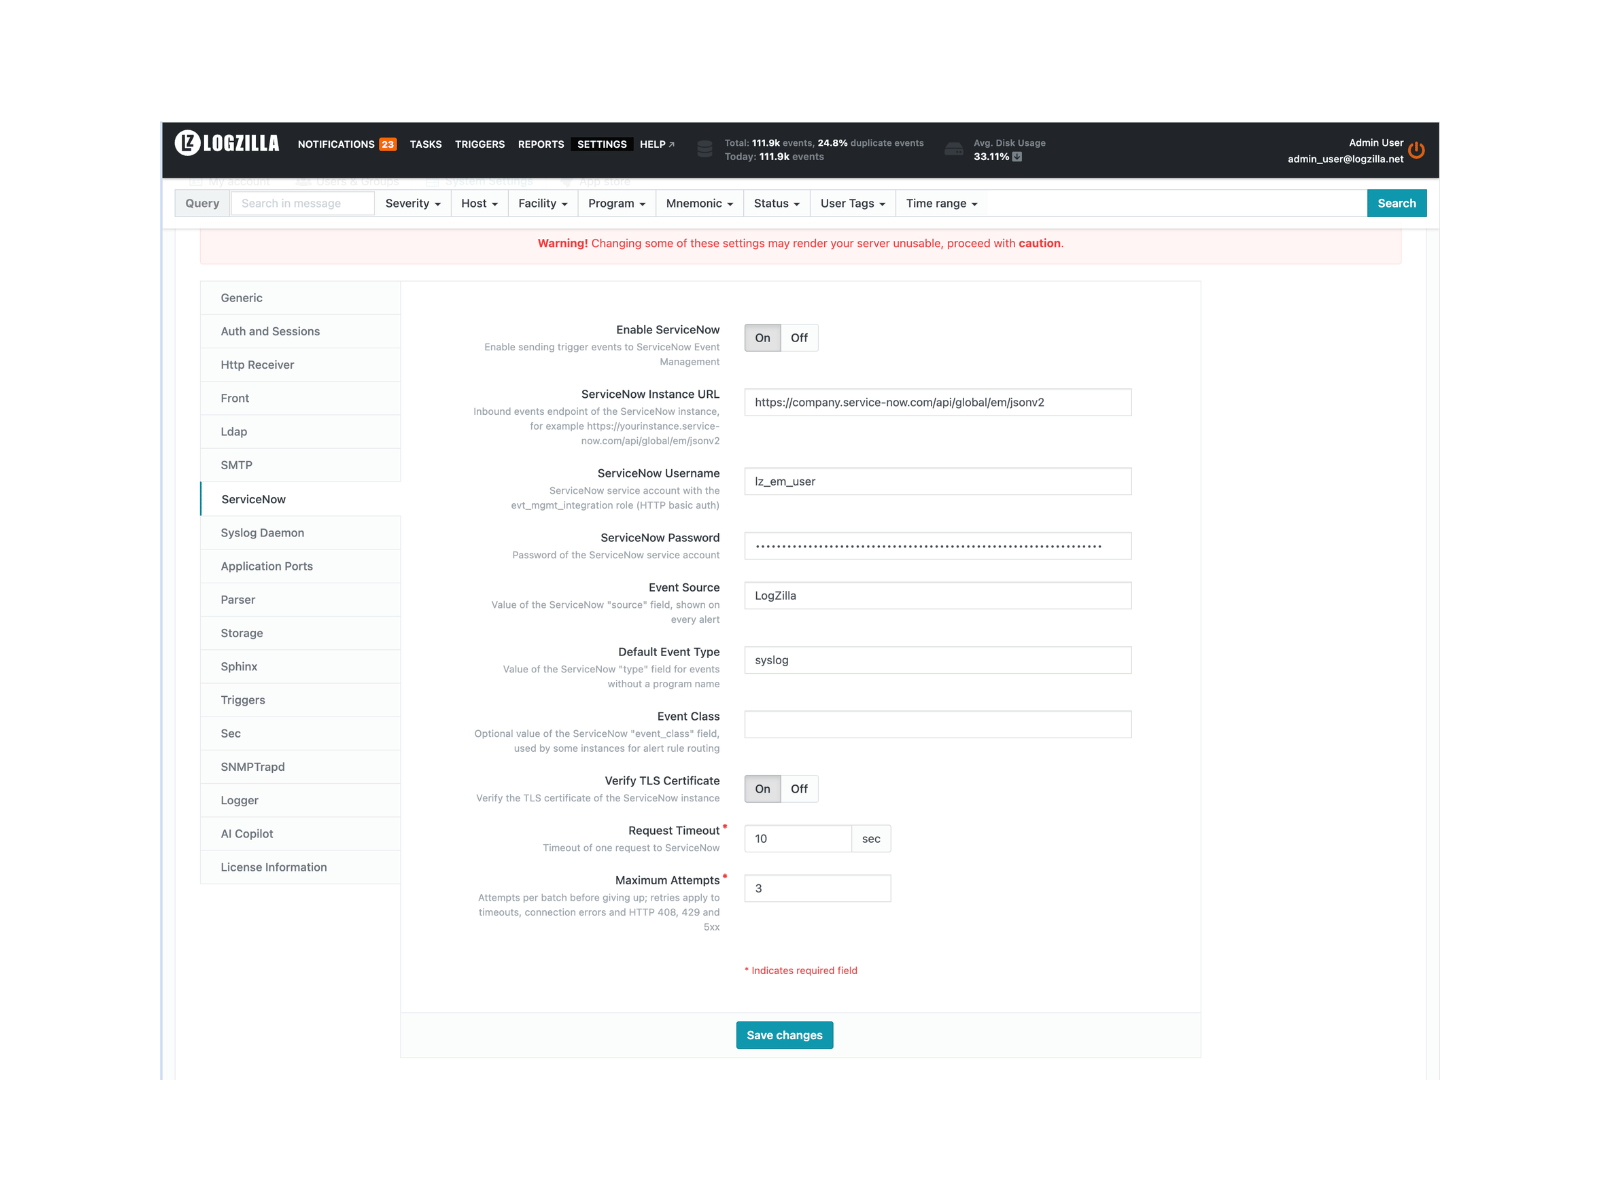Open Front settings section
Screen dimensions: 1600x1200
click(301, 398)
